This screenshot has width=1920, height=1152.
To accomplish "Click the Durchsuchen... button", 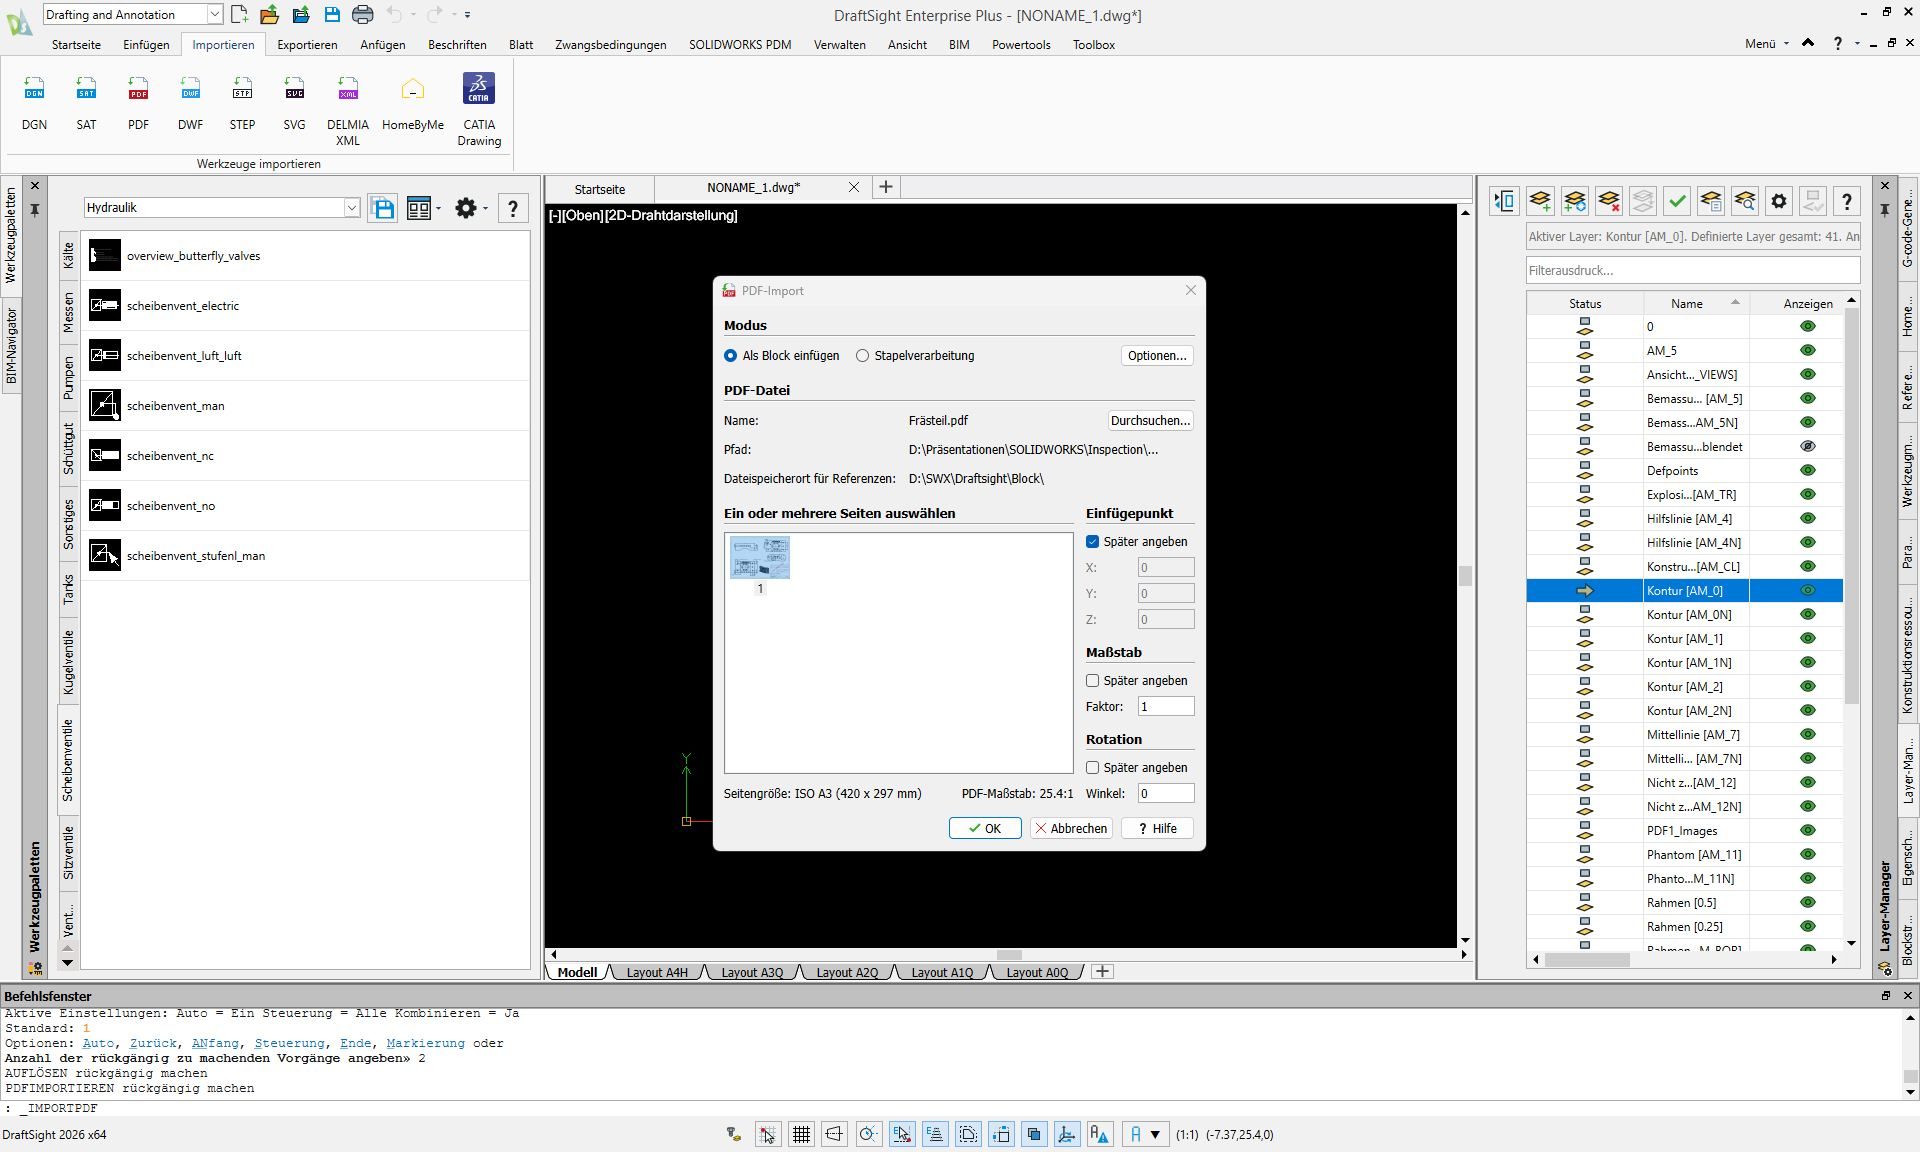I will point(1150,421).
